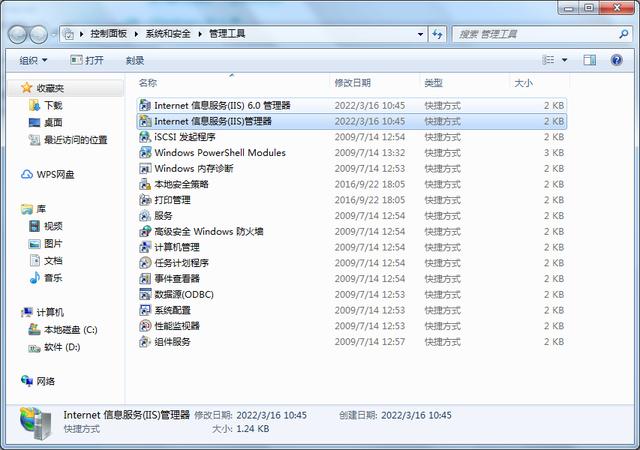Viewport: 640px width, 450px height.
Task: Select the 计算机管理 icon
Action: [x=145, y=247]
